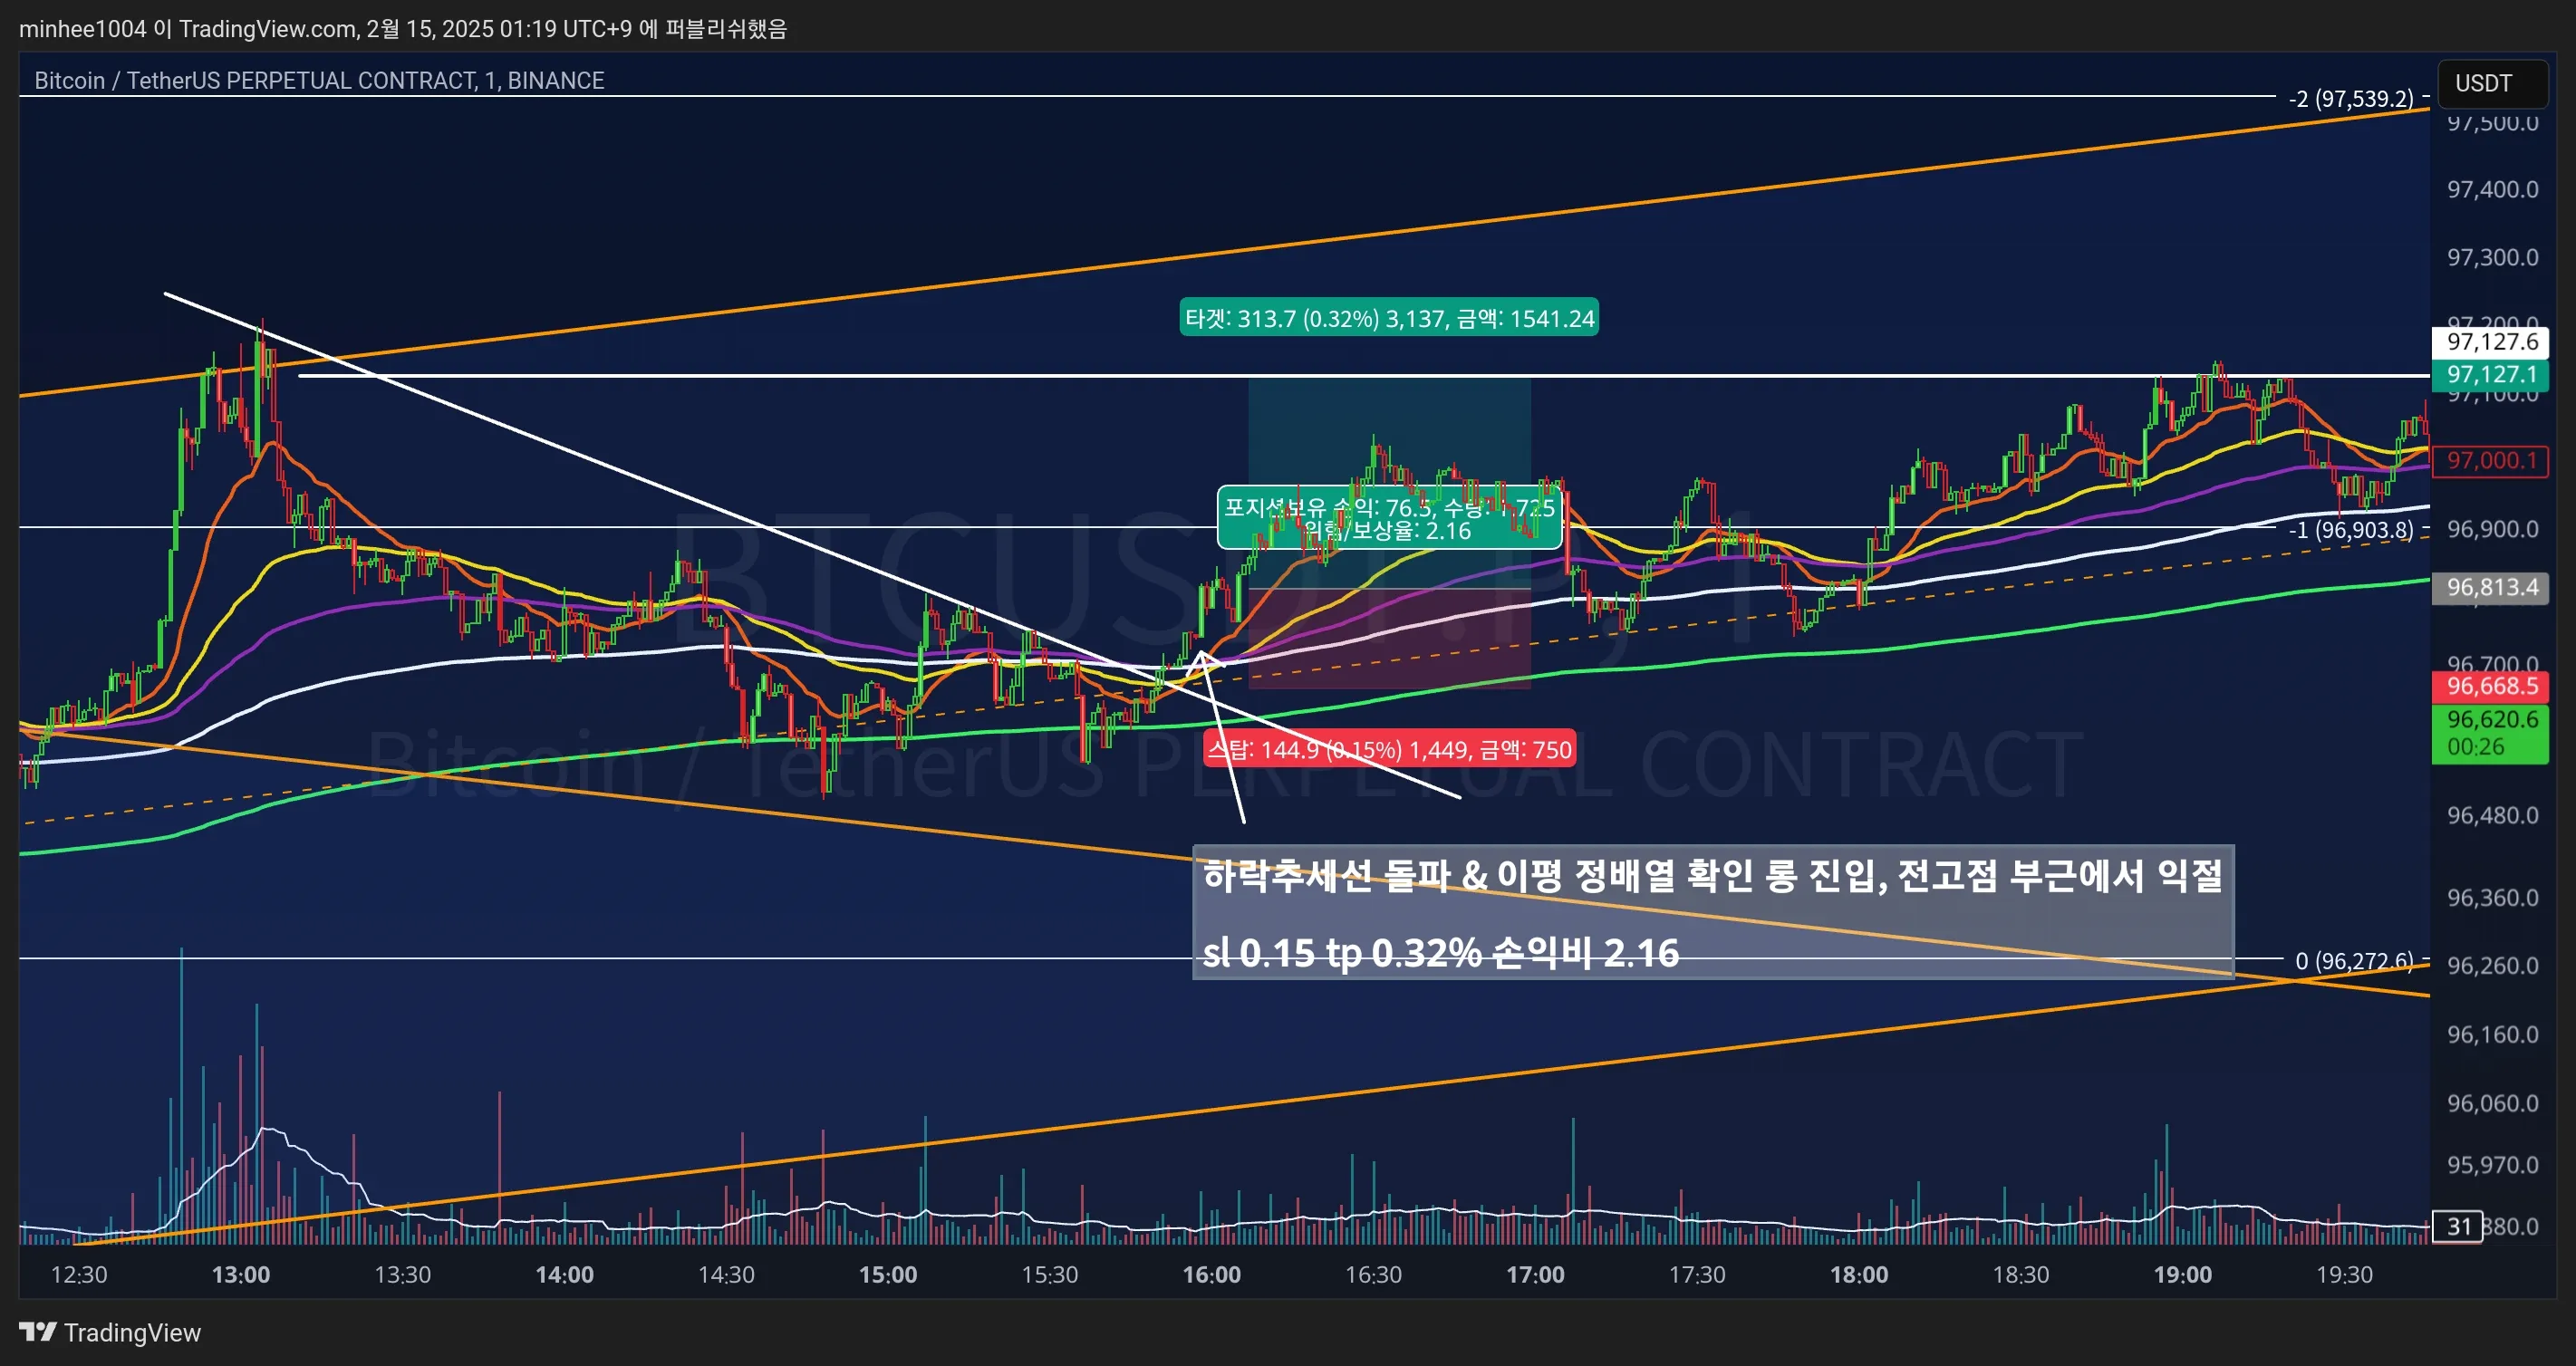Click the 96,260.0 price scale value
This screenshot has width=2576, height=1366.
point(2492,965)
